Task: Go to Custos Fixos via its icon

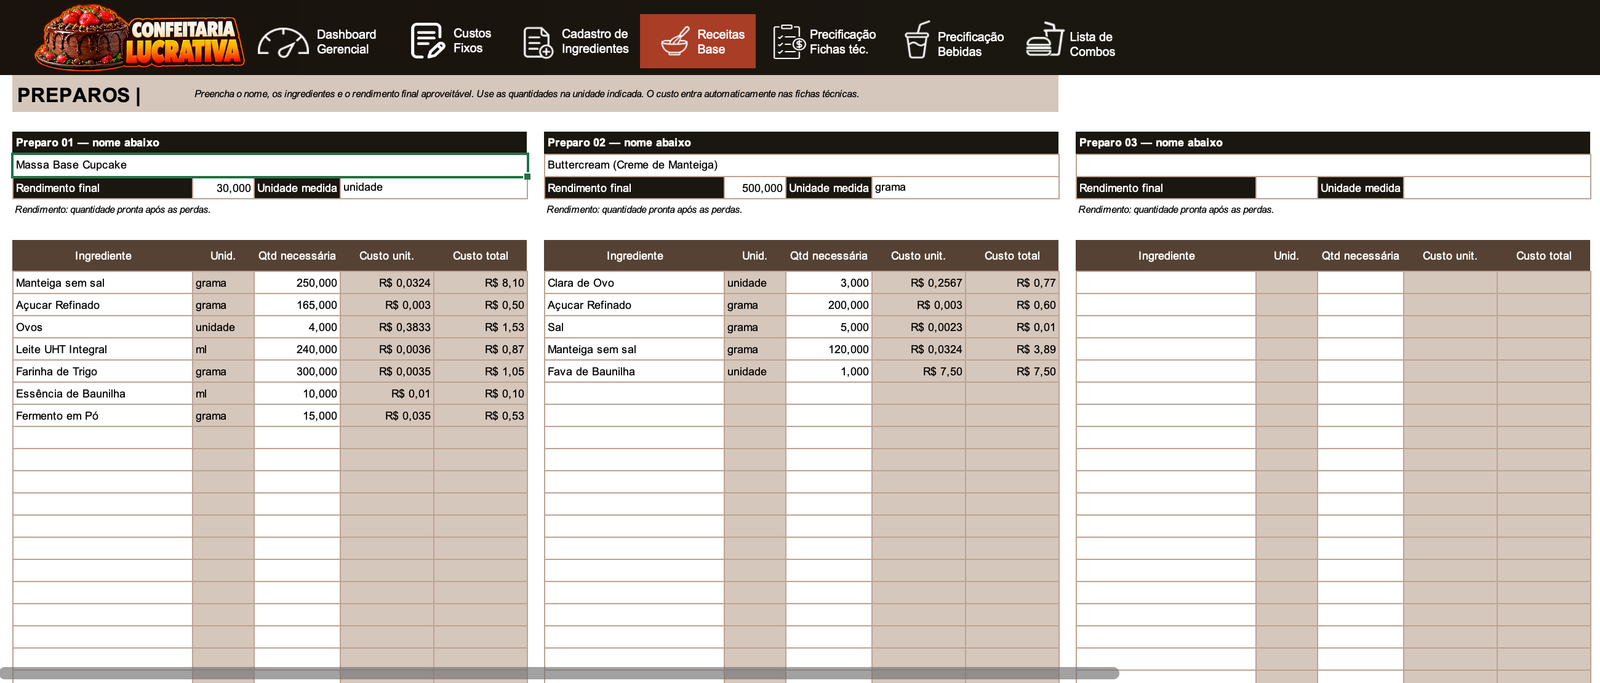Action: 428,41
